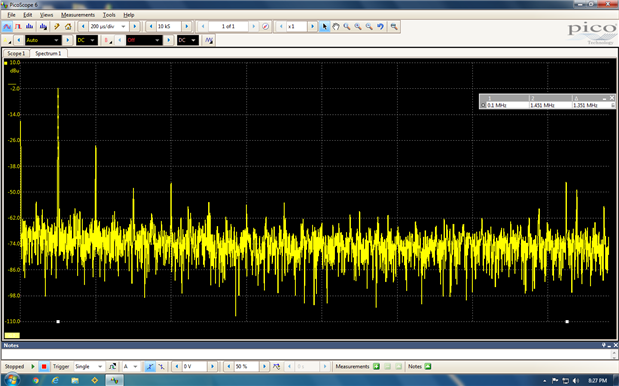Open the Single trigger mode dropdown

coord(89,367)
